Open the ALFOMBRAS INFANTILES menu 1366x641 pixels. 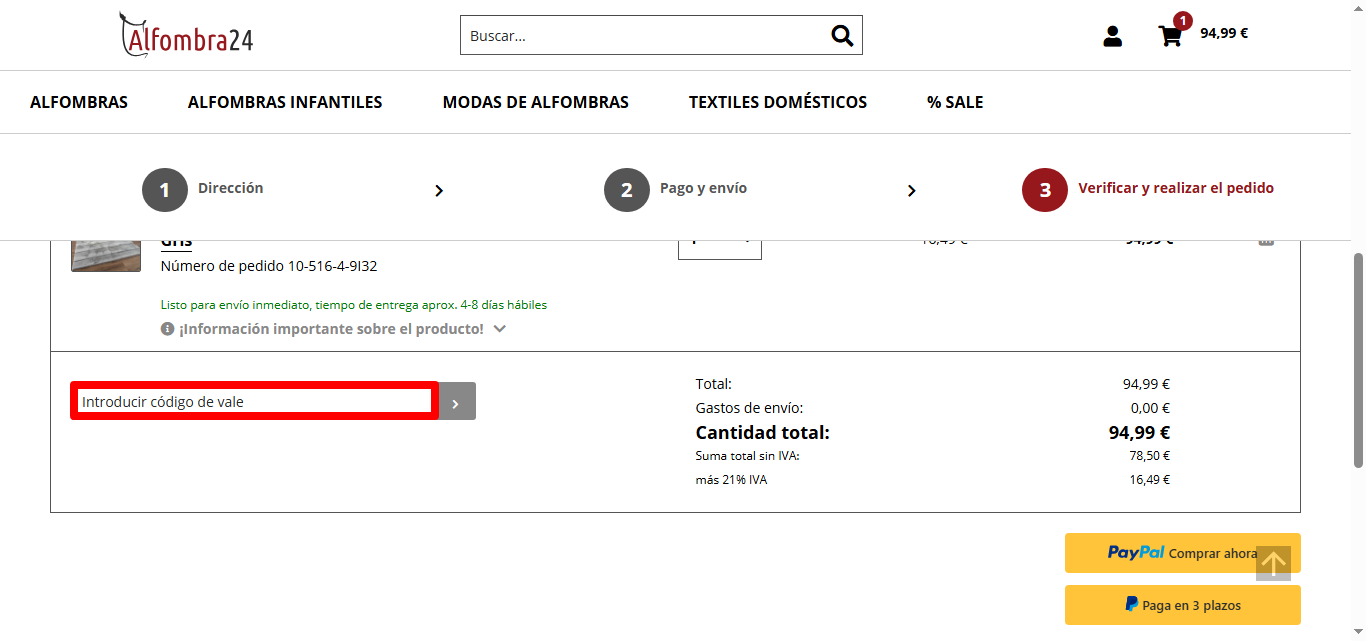285,102
